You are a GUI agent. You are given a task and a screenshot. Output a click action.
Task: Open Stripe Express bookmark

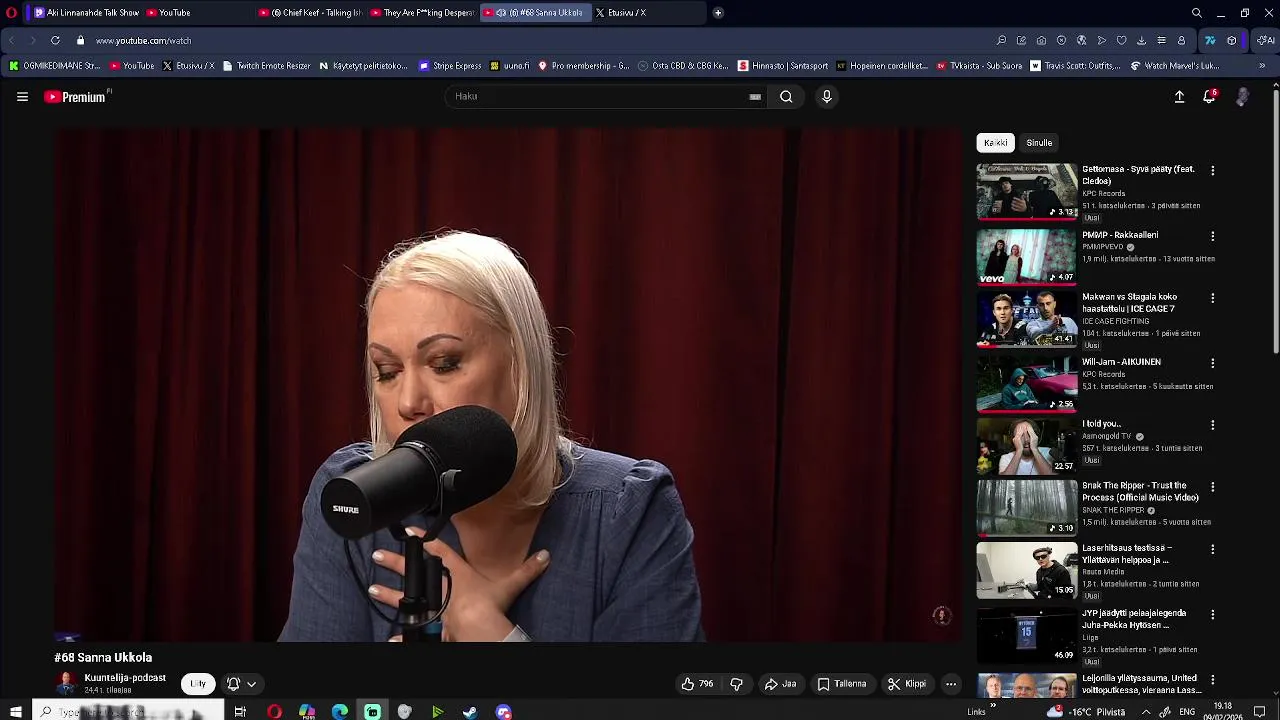click(x=450, y=66)
